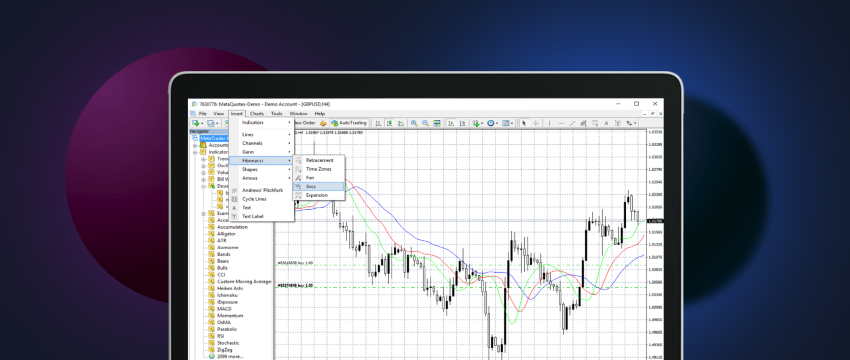The width and height of the screenshot is (850, 360).
Task: Select Stochastic indicator in Navigator
Action: point(228,343)
